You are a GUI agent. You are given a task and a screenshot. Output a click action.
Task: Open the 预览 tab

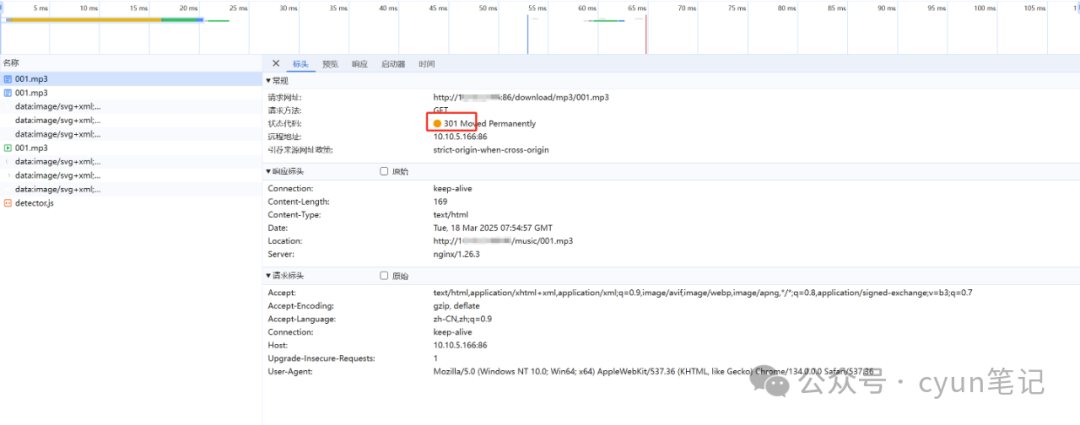pyautogui.click(x=331, y=64)
